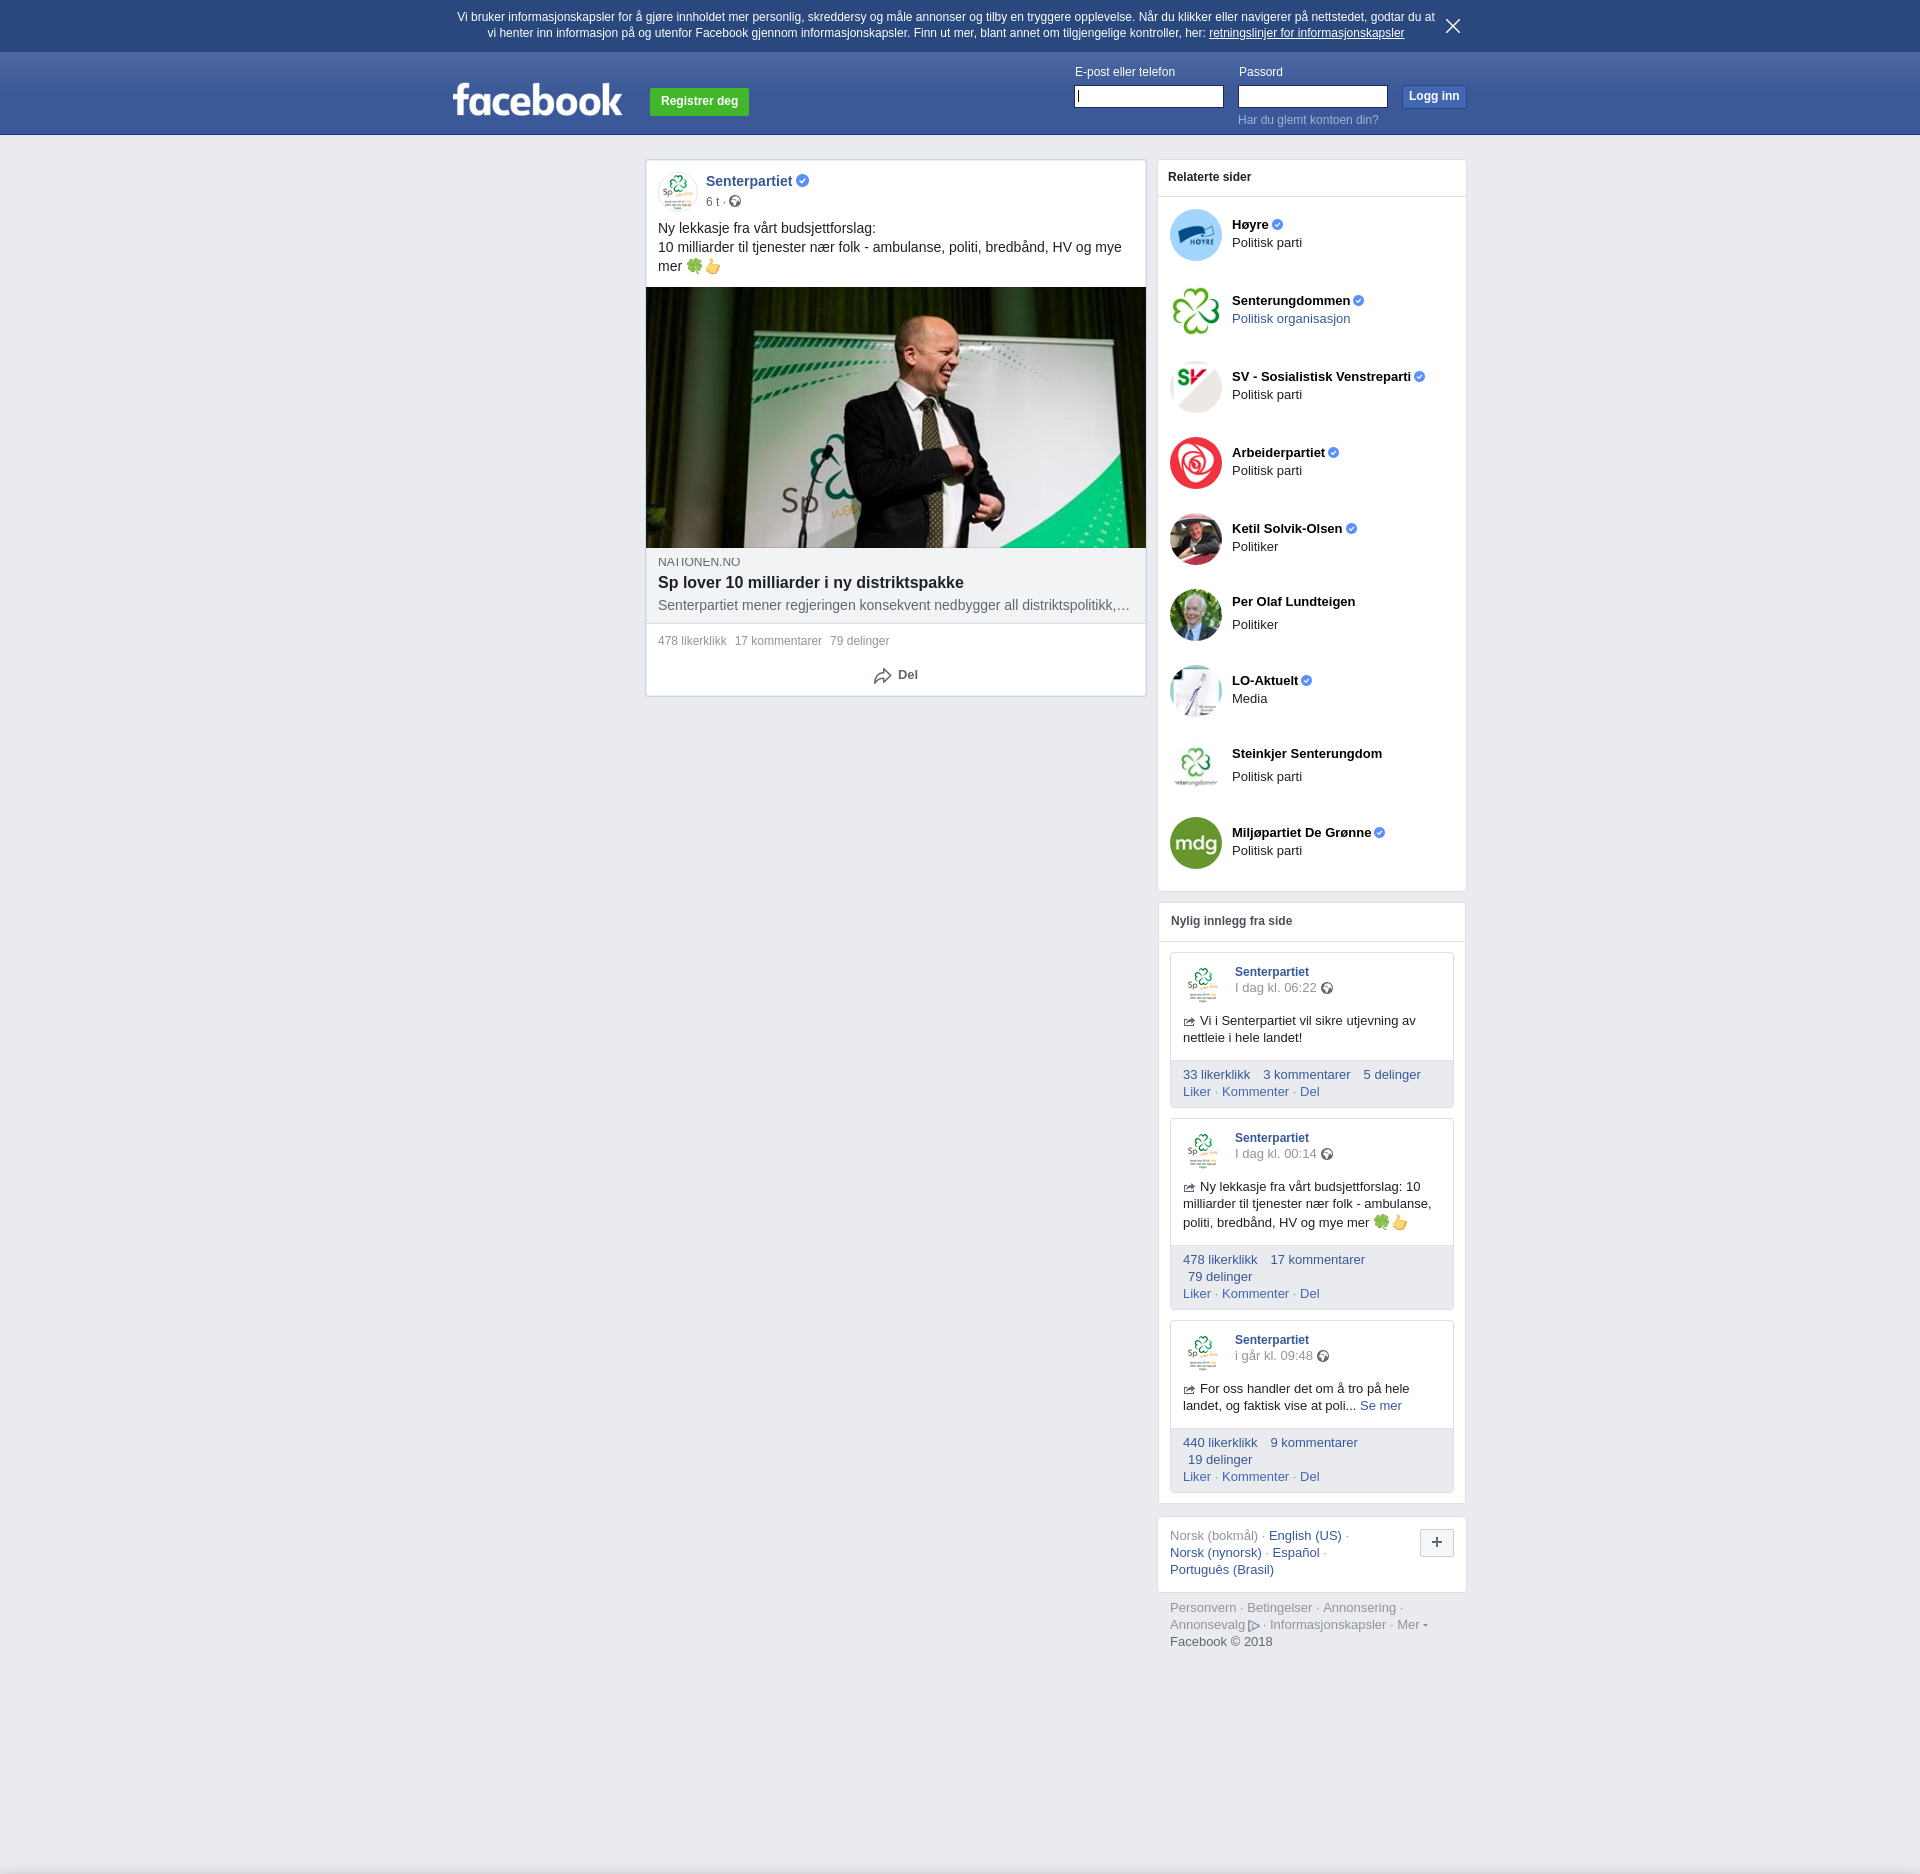
Task: Click 17 kommentarer under the main post
Action: (x=778, y=641)
